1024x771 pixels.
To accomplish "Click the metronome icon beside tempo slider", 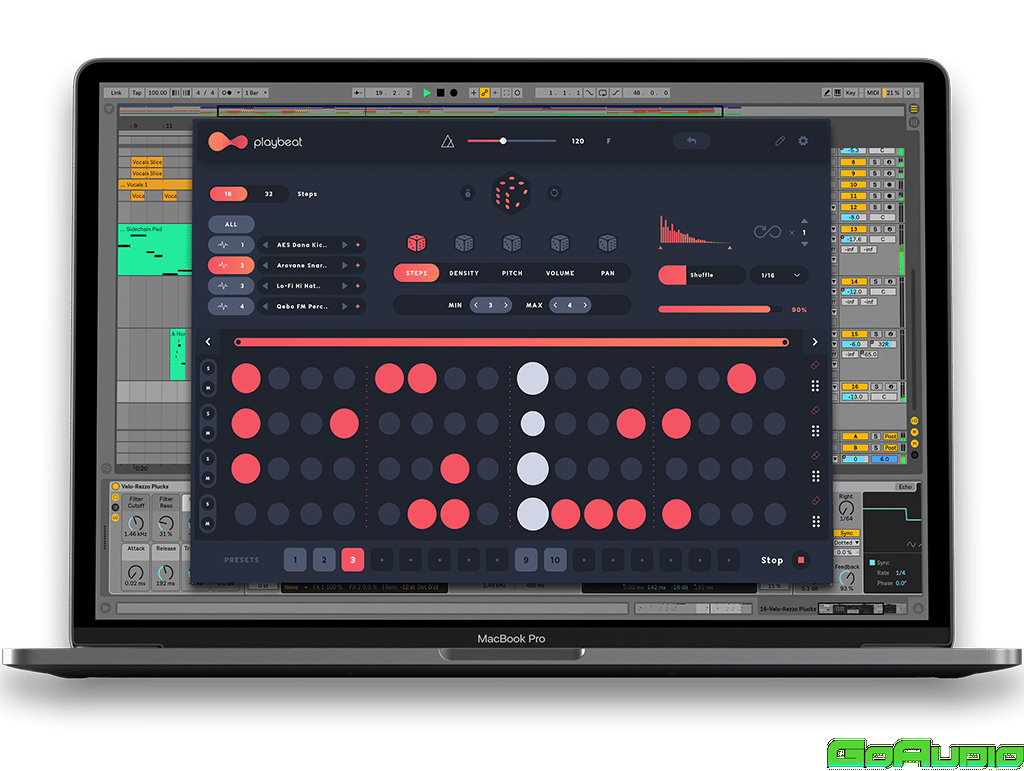I will point(448,142).
